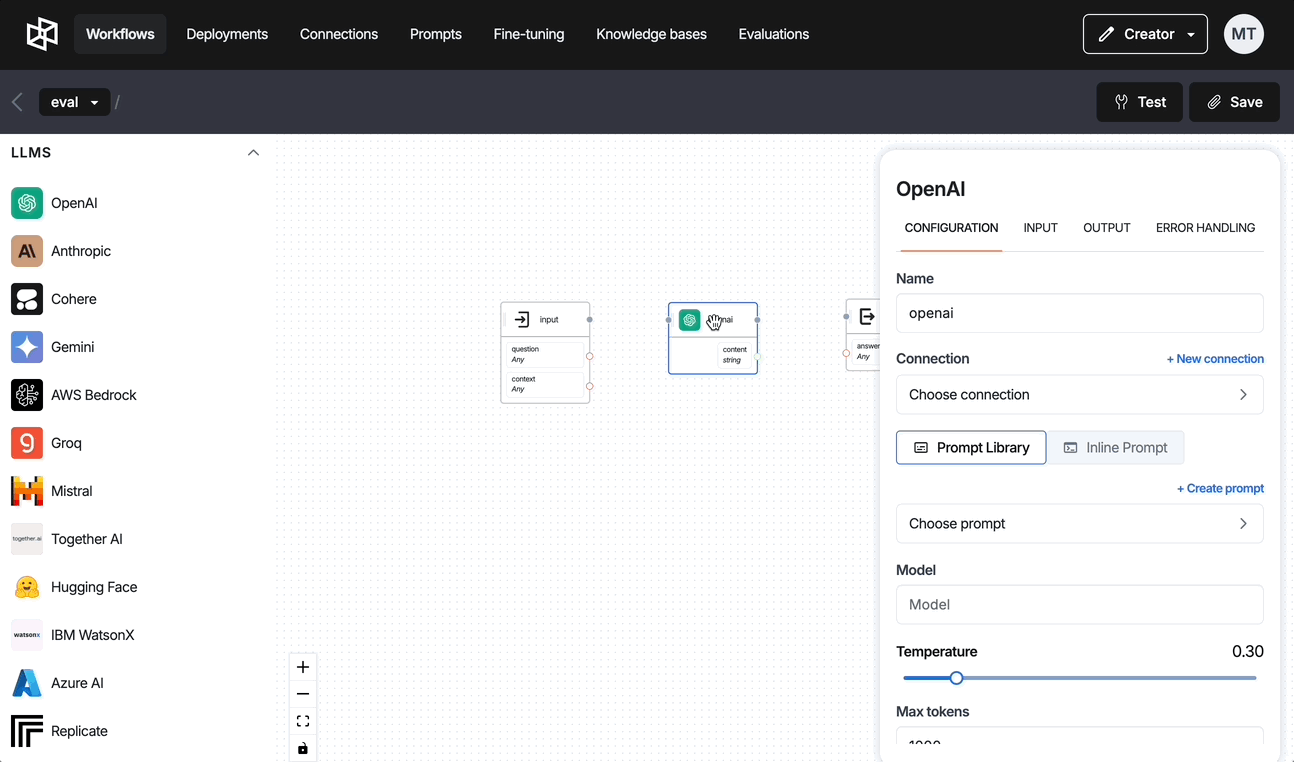The height and width of the screenshot is (762, 1294).
Task: Click the New connection link
Action: (1215, 359)
